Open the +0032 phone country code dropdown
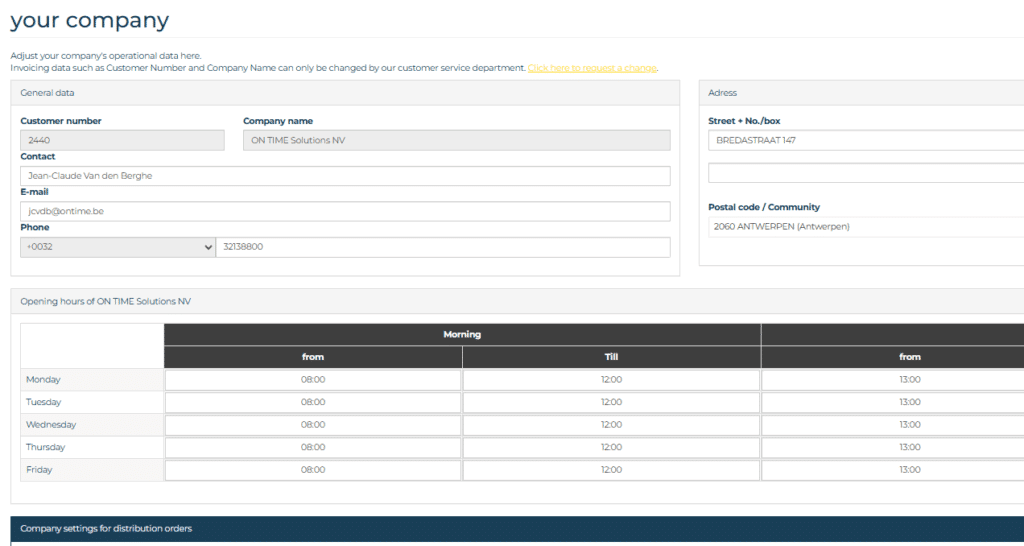 click(x=117, y=247)
